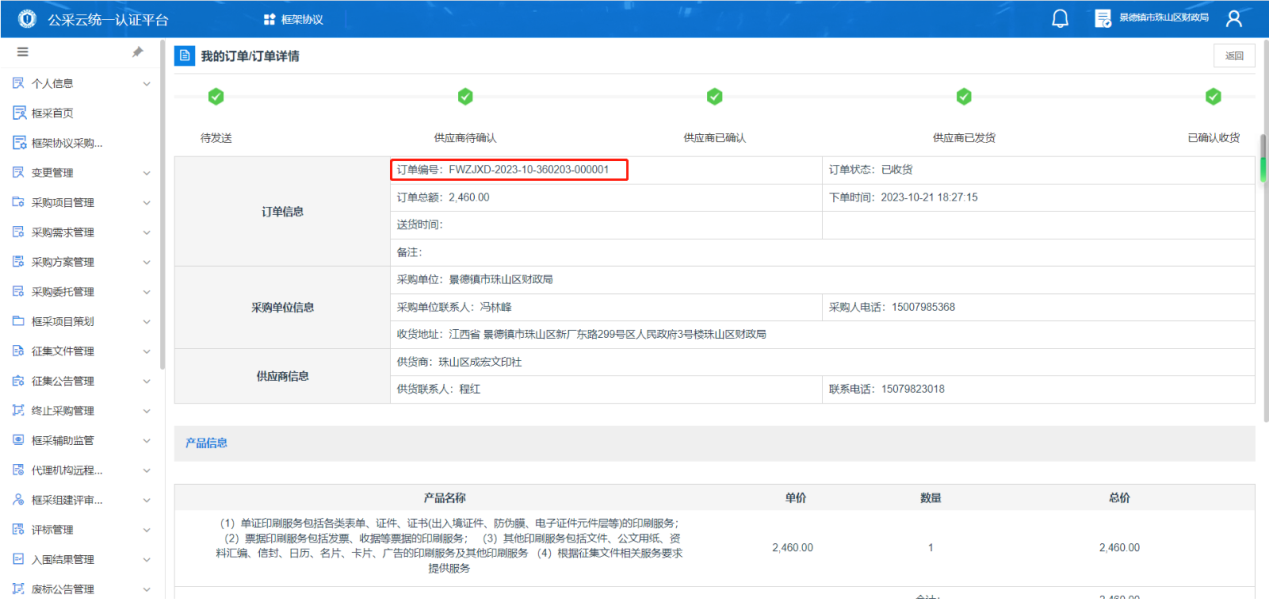Expand the 个人信息 sidebar chevron
The height and width of the screenshot is (606, 1269).
[147, 84]
